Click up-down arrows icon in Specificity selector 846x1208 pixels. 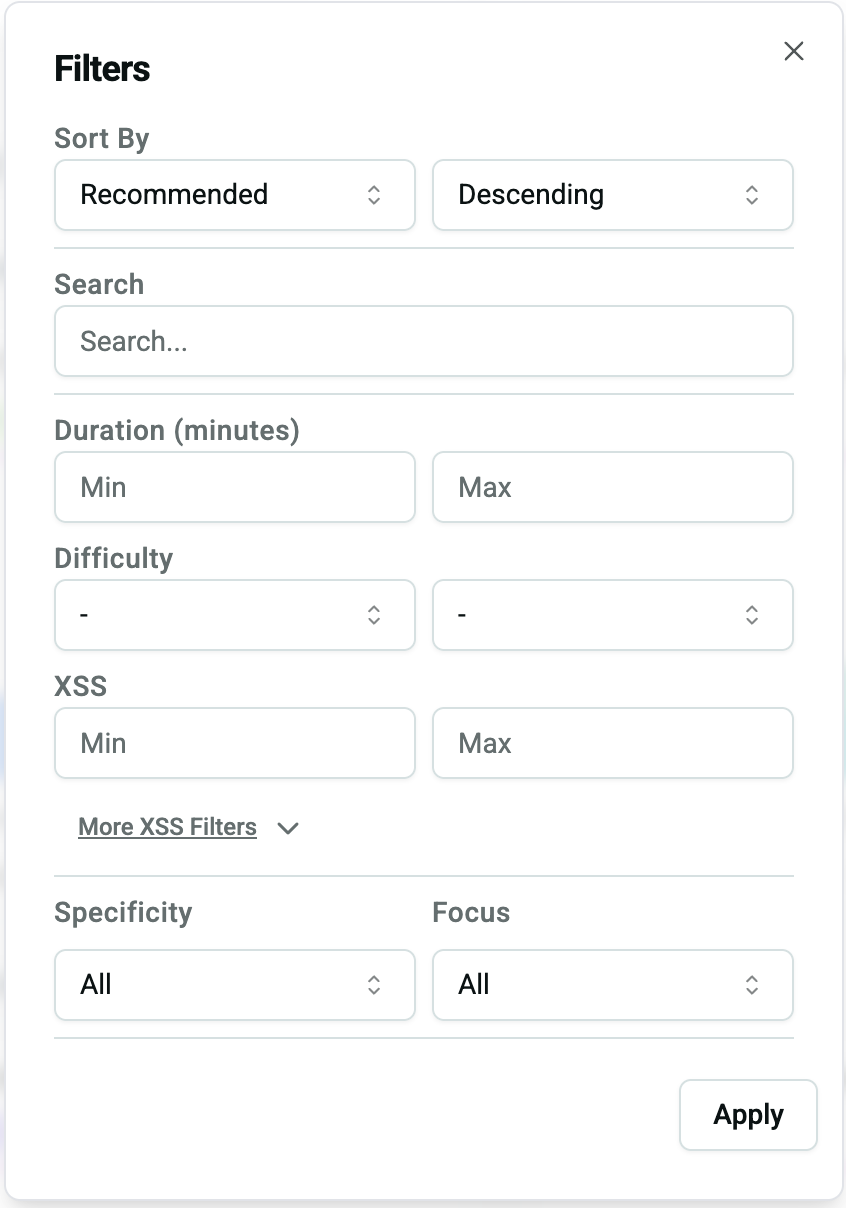(x=374, y=985)
